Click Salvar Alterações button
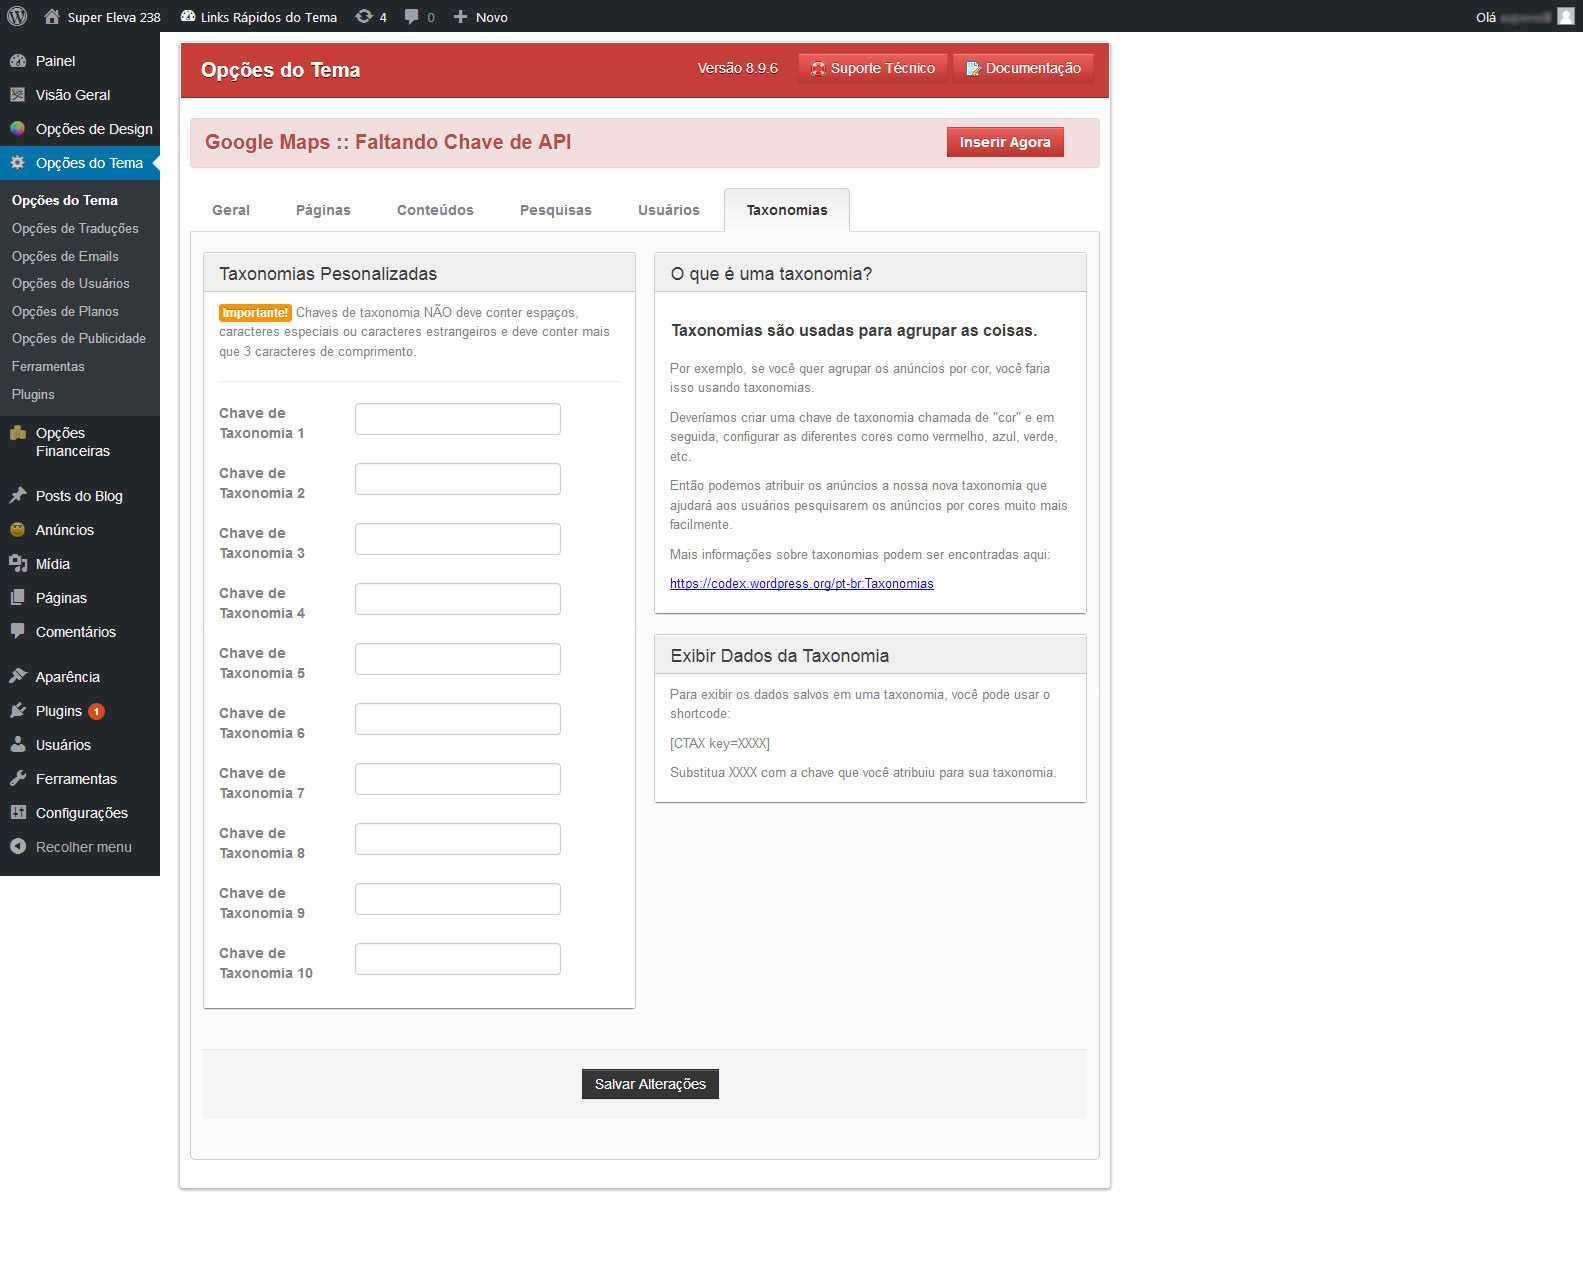This screenshot has height=1283, width=1583. 650,1084
